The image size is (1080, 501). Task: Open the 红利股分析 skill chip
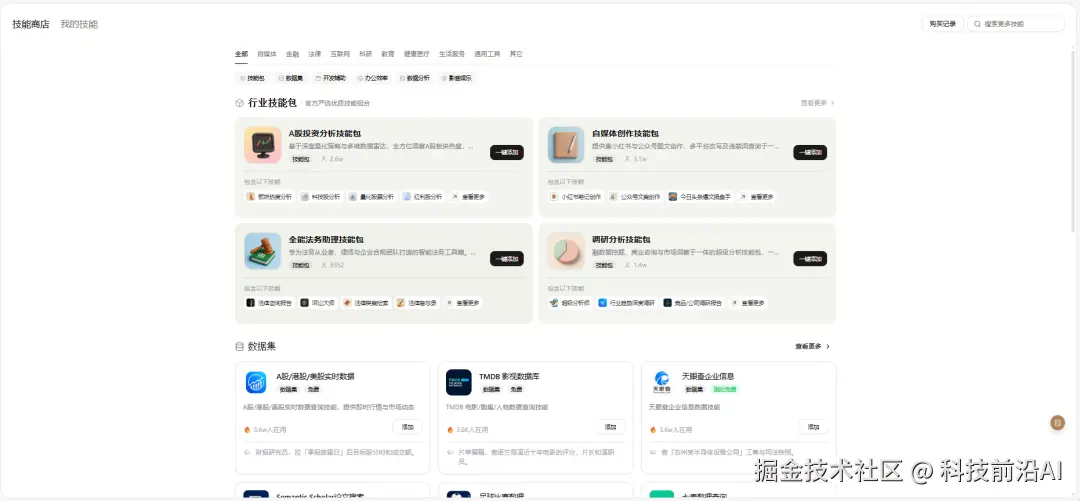[422, 196]
